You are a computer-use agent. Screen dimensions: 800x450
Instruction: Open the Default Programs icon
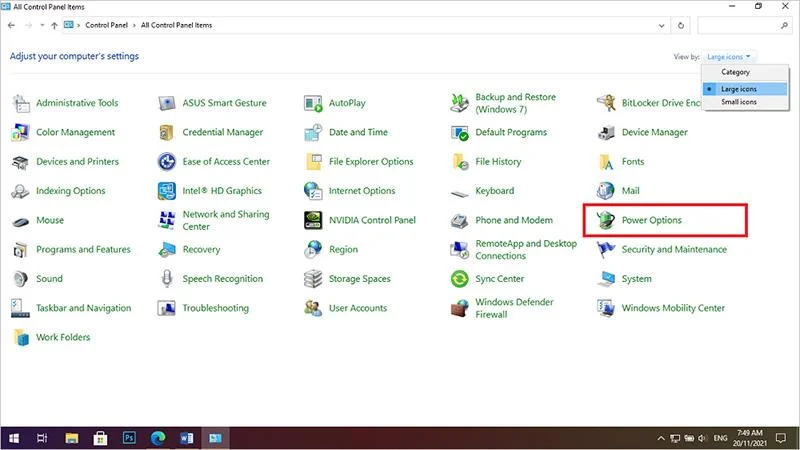459,133
